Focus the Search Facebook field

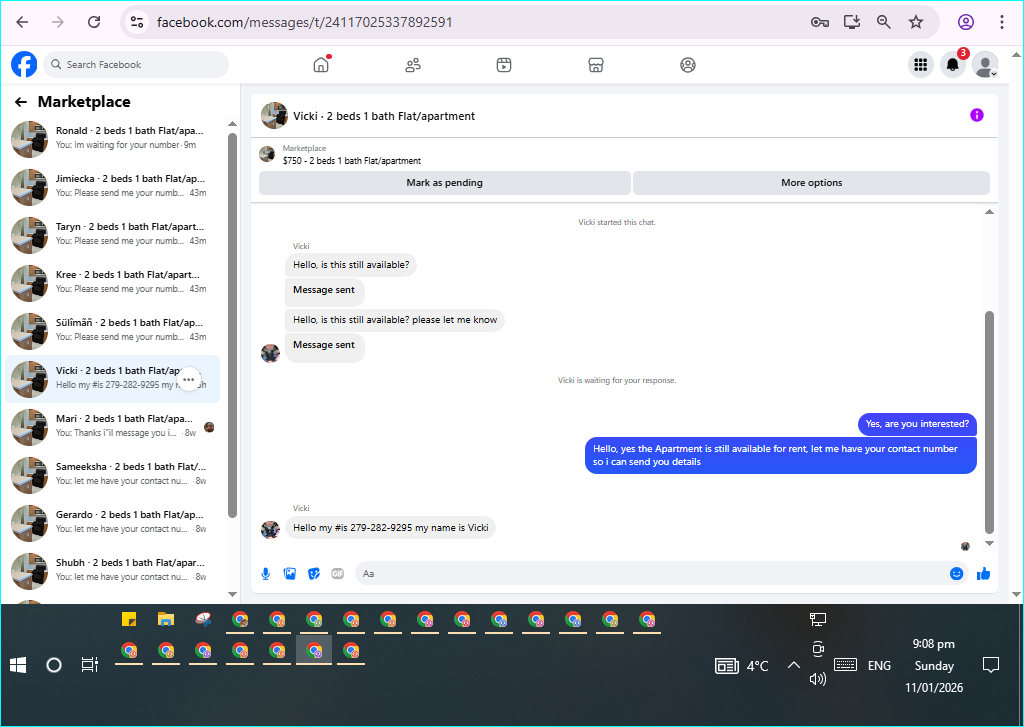136,65
